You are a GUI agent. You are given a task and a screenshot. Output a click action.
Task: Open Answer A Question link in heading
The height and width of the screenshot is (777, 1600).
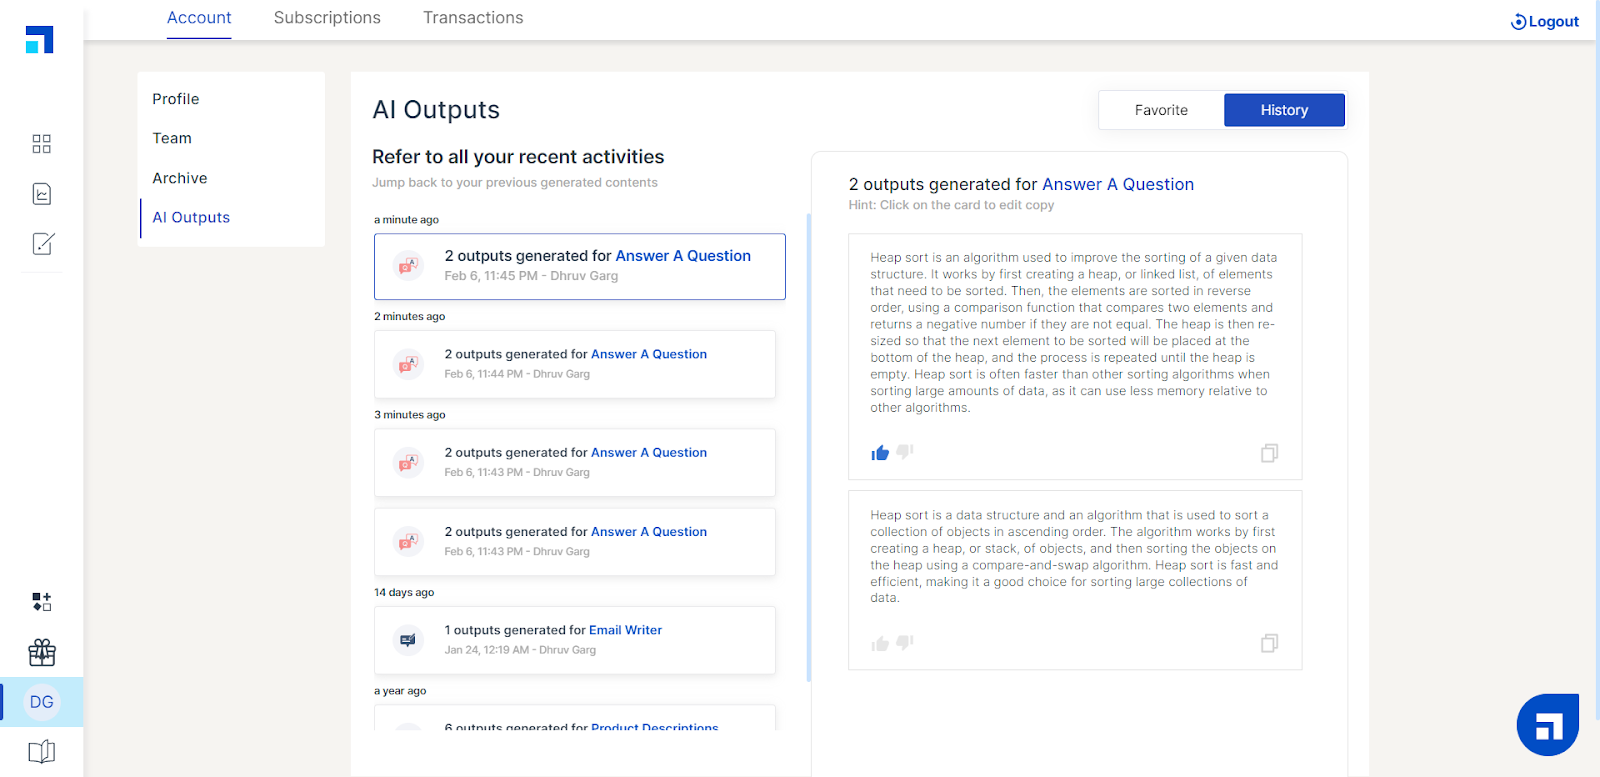(x=1117, y=184)
